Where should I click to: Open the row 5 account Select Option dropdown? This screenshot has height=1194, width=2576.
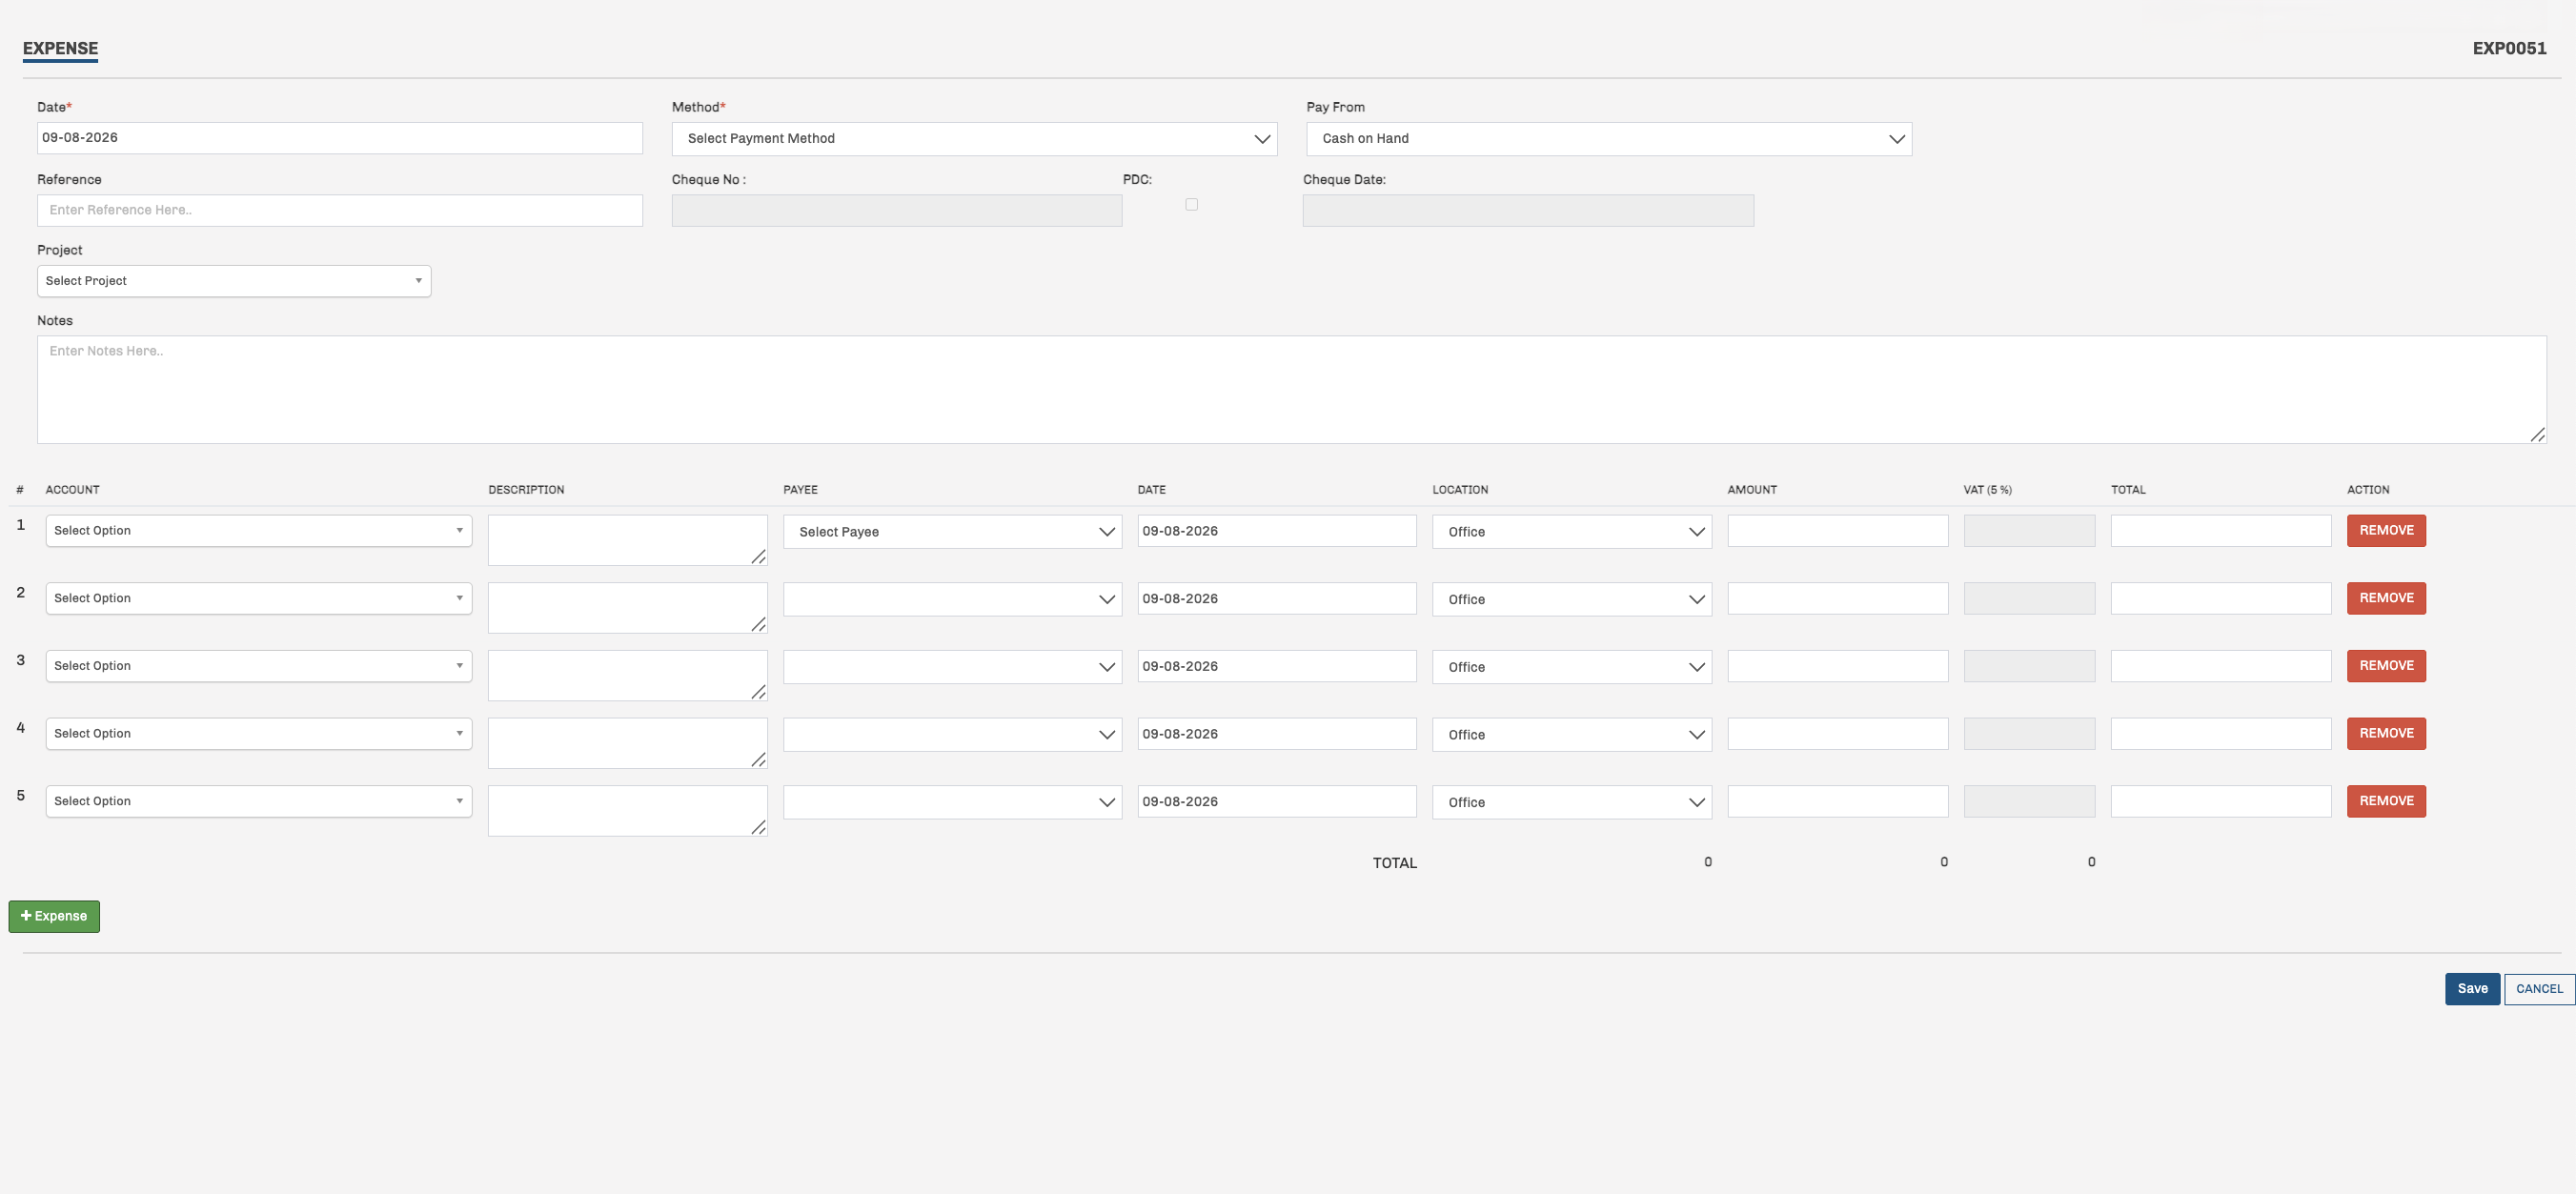coord(259,801)
